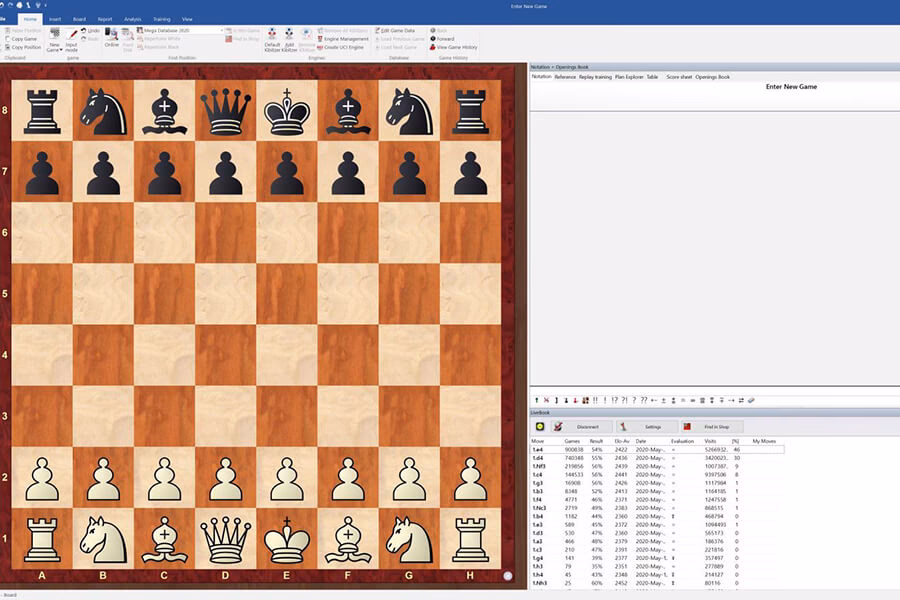The image size is (900, 600).
Task: Open Engine Management
Action: 346,39
